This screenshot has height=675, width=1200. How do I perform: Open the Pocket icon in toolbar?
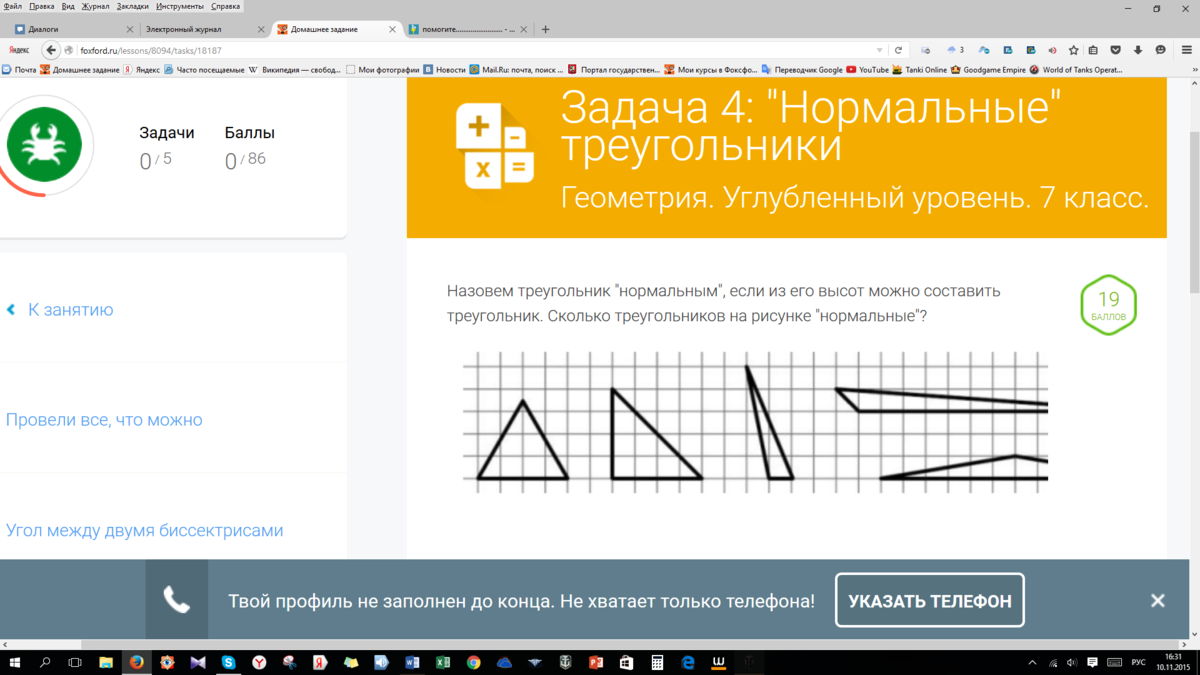click(1116, 50)
